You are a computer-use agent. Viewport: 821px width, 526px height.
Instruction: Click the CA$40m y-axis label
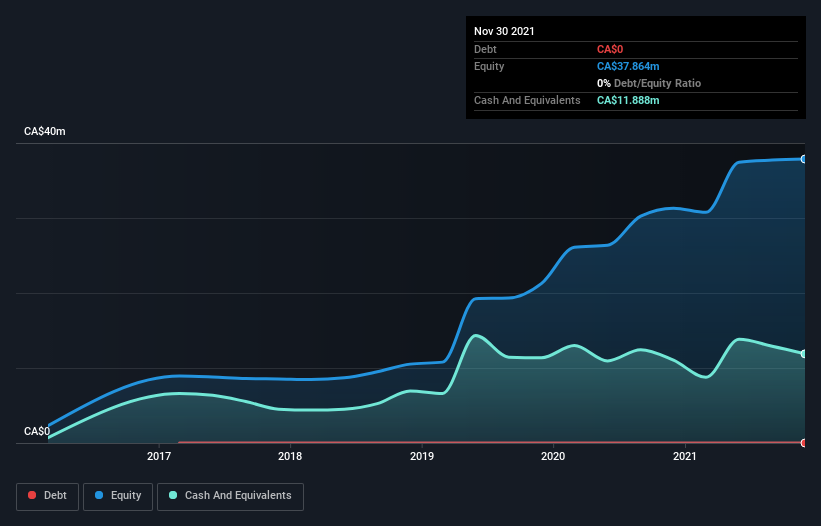coord(45,131)
